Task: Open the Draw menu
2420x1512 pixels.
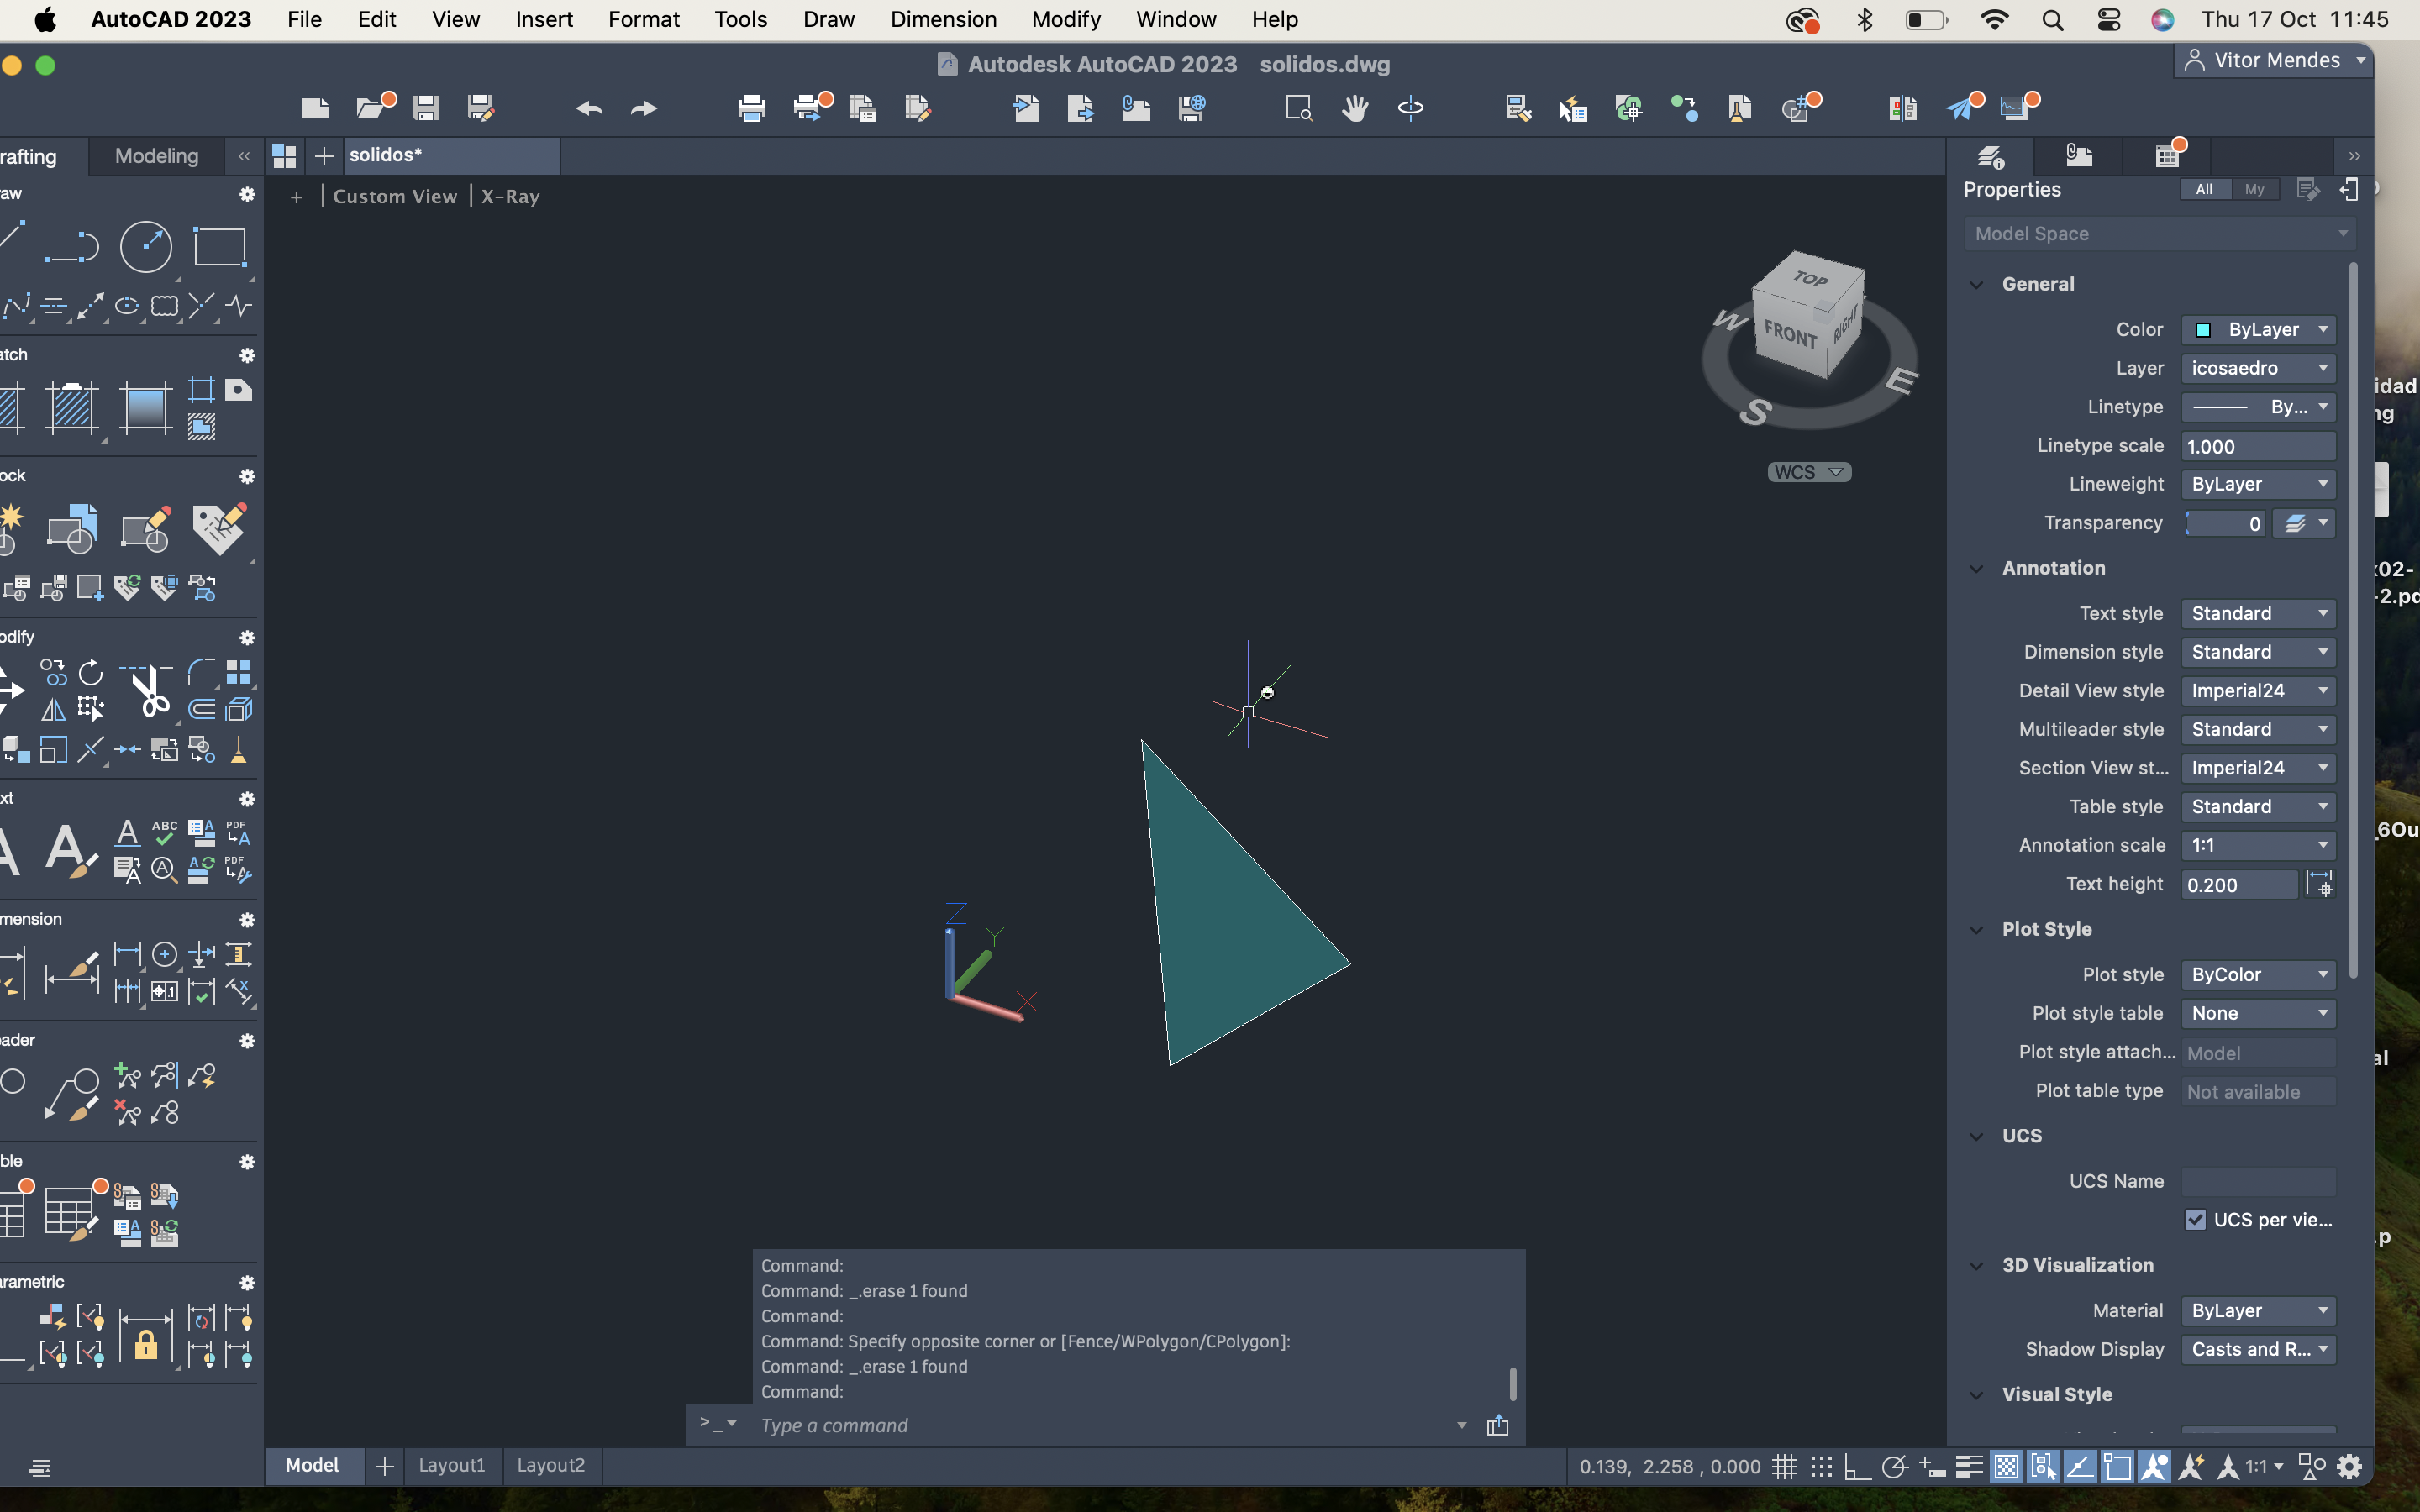Action: click(828, 19)
